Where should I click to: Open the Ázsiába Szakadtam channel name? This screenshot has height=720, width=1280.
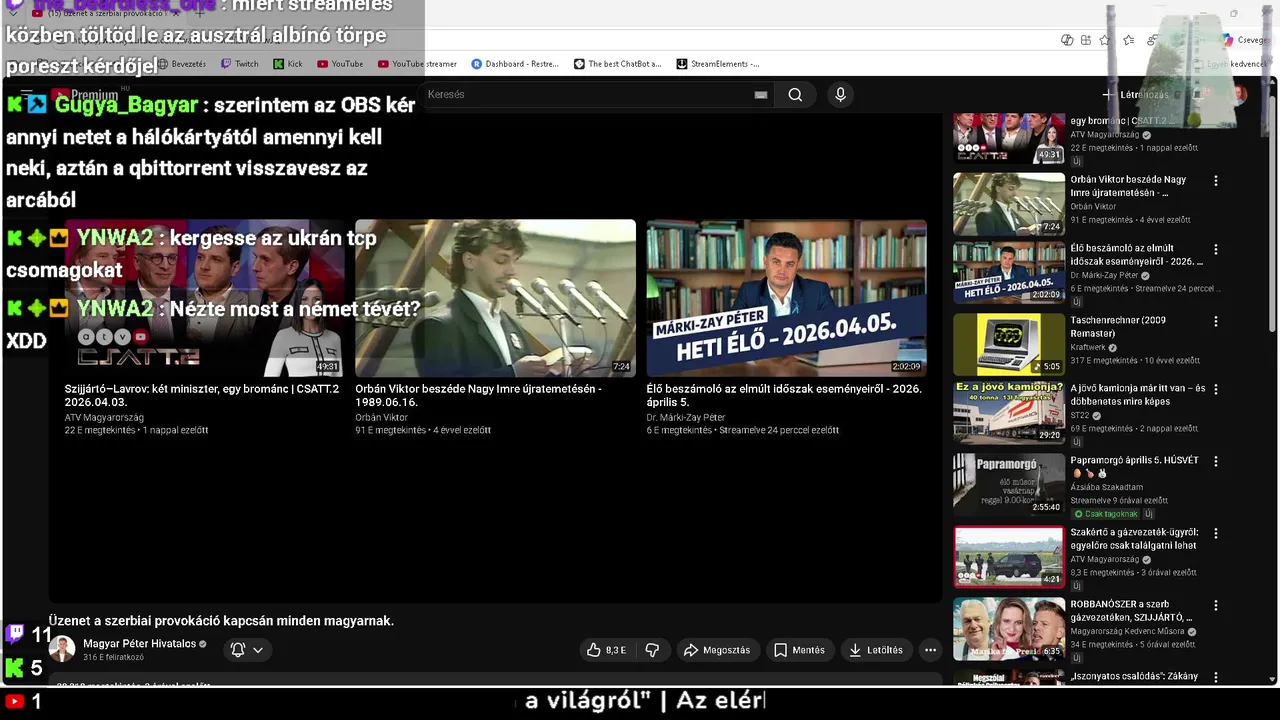point(1107,487)
